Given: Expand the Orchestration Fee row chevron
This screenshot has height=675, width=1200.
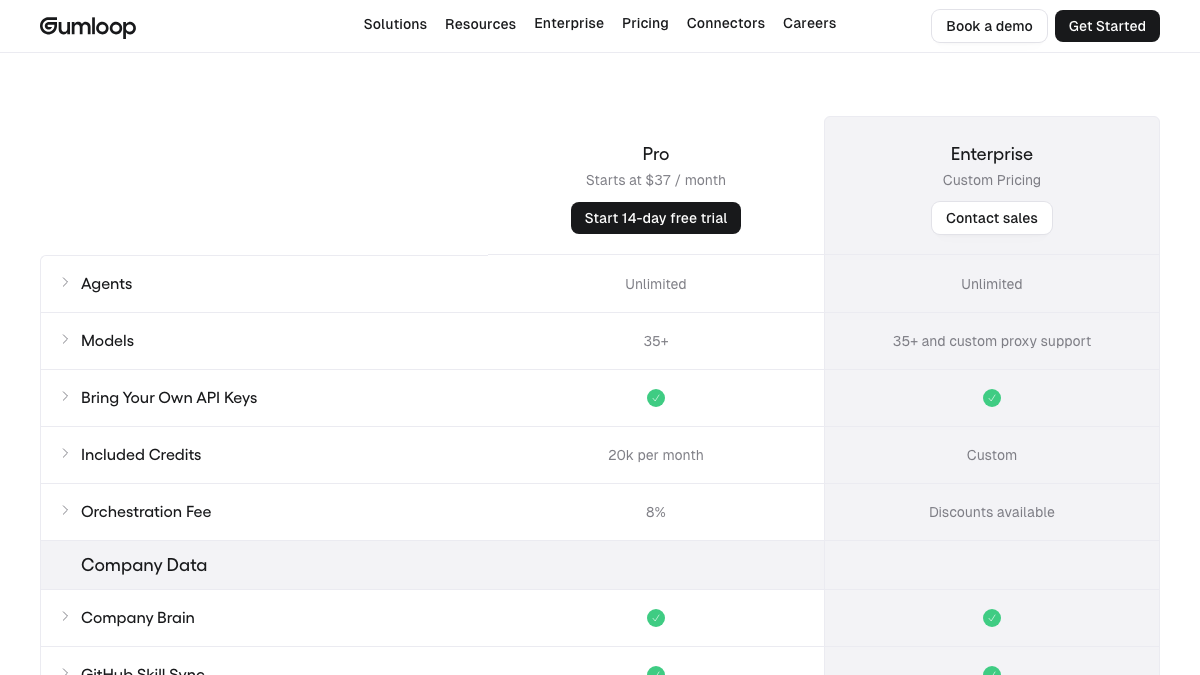Looking at the screenshot, I should coord(65,511).
